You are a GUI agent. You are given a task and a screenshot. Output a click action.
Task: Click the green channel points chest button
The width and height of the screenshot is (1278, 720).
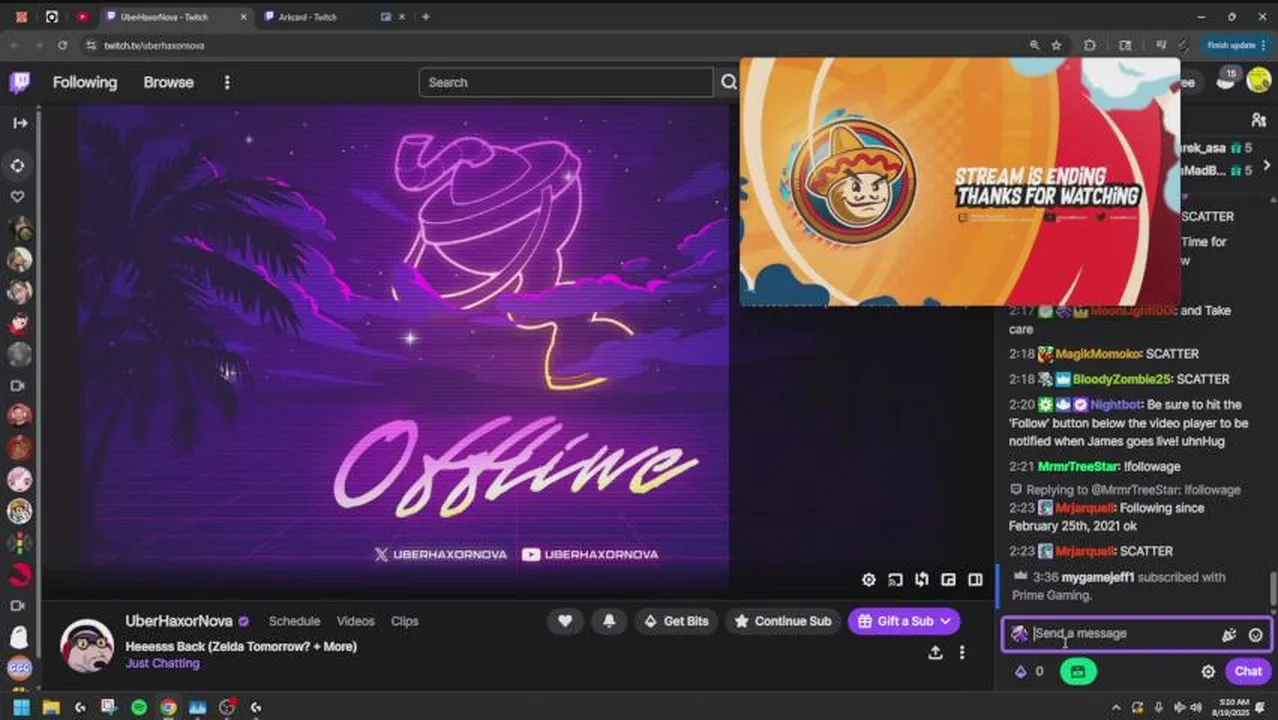[x=1077, y=672]
